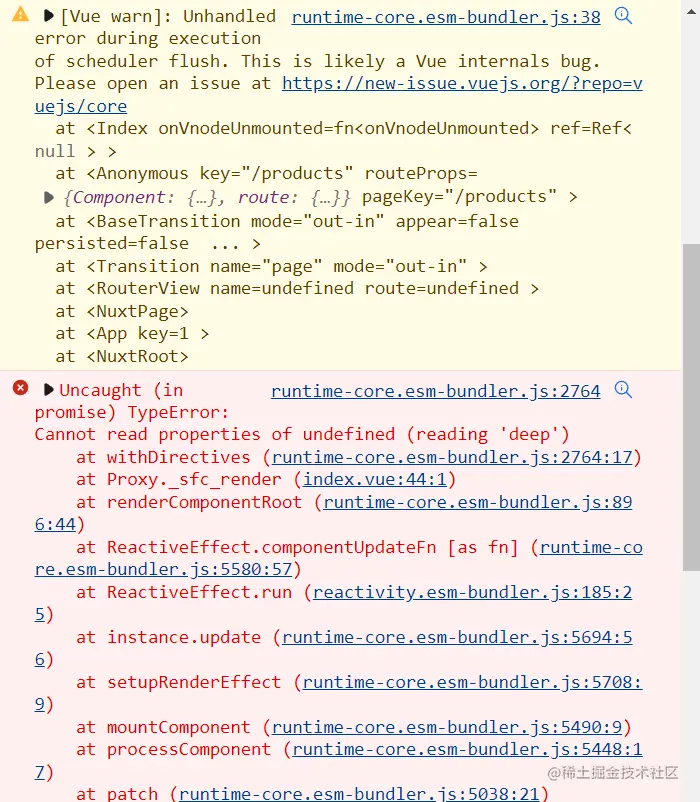Click the vertical scrollbar thumb
This screenshot has width=700, height=802.
click(x=691, y=407)
